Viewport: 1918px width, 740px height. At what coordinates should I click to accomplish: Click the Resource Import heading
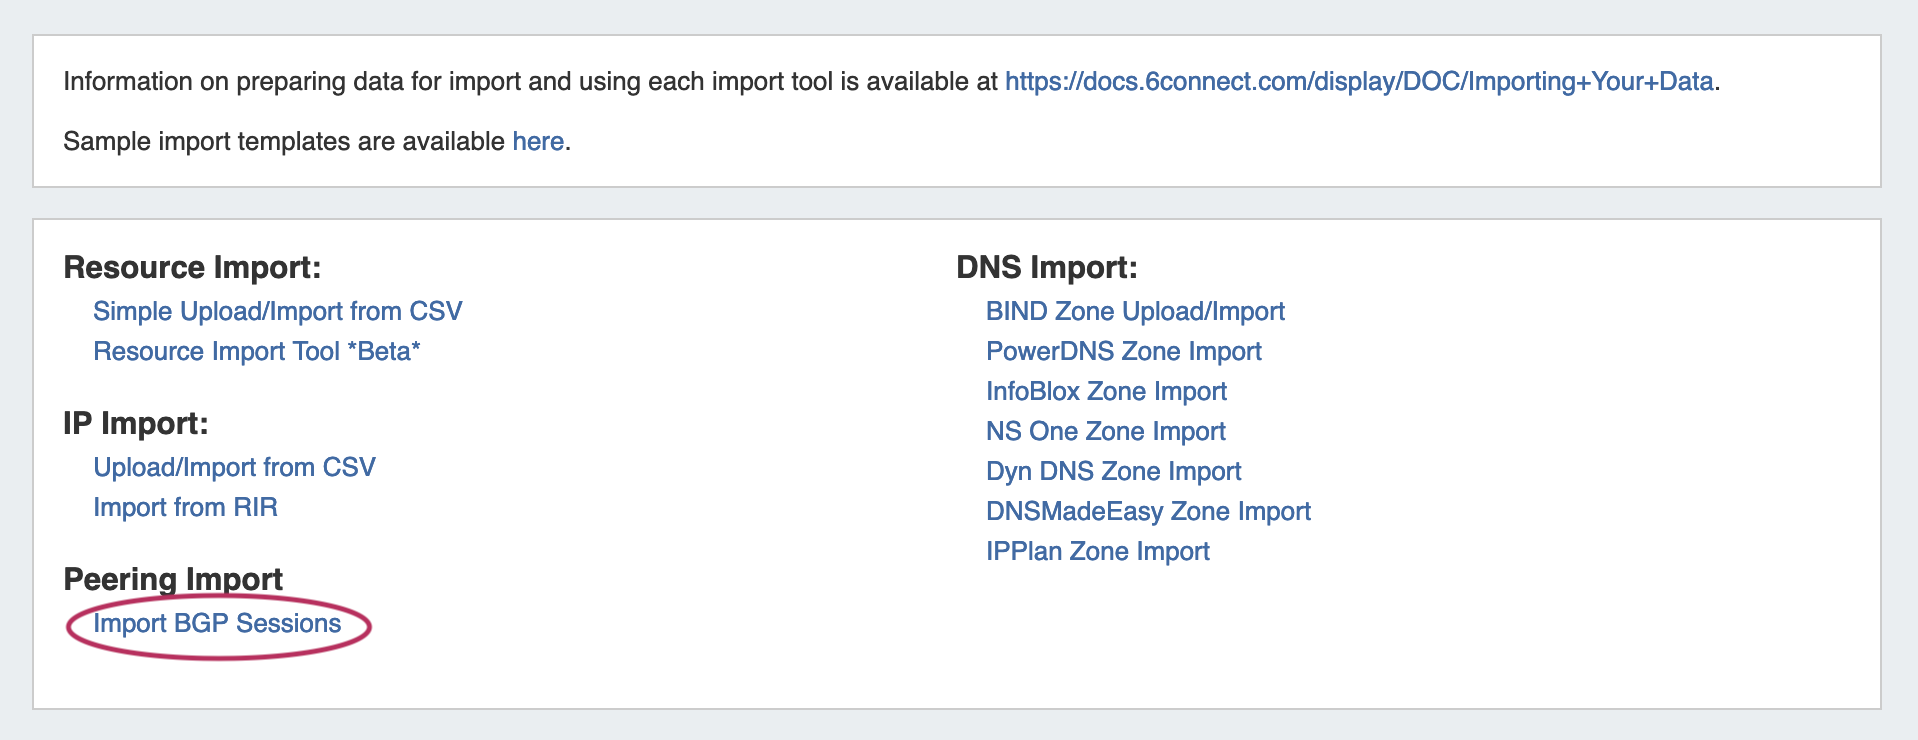pyautogui.click(x=192, y=267)
